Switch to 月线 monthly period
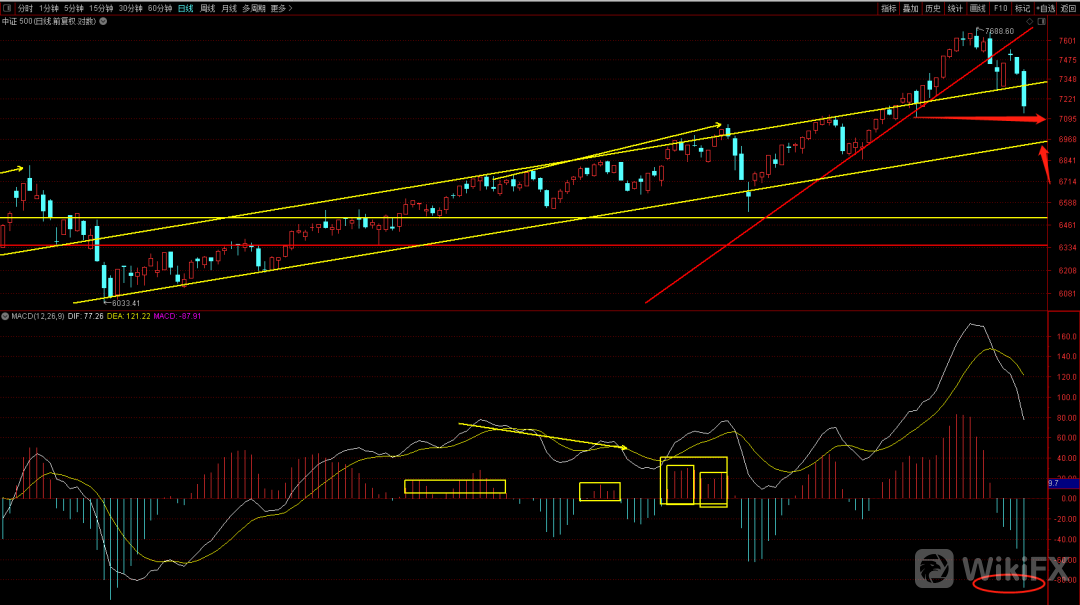This screenshot has width=1080, height=605. point(229,8)
